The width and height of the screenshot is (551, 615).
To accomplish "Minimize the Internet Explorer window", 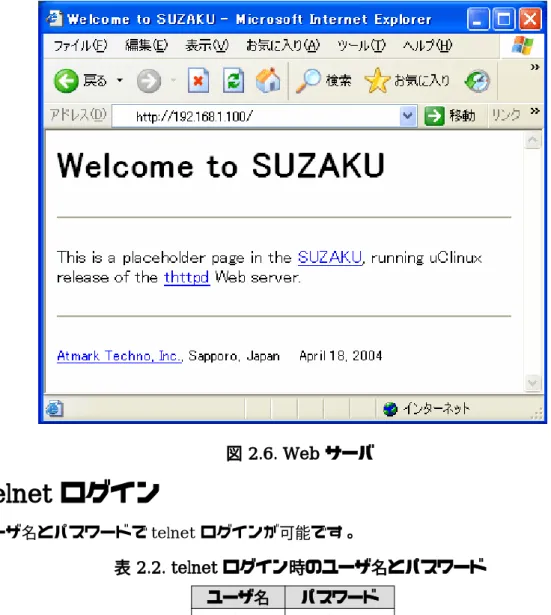I will [478, 18].
